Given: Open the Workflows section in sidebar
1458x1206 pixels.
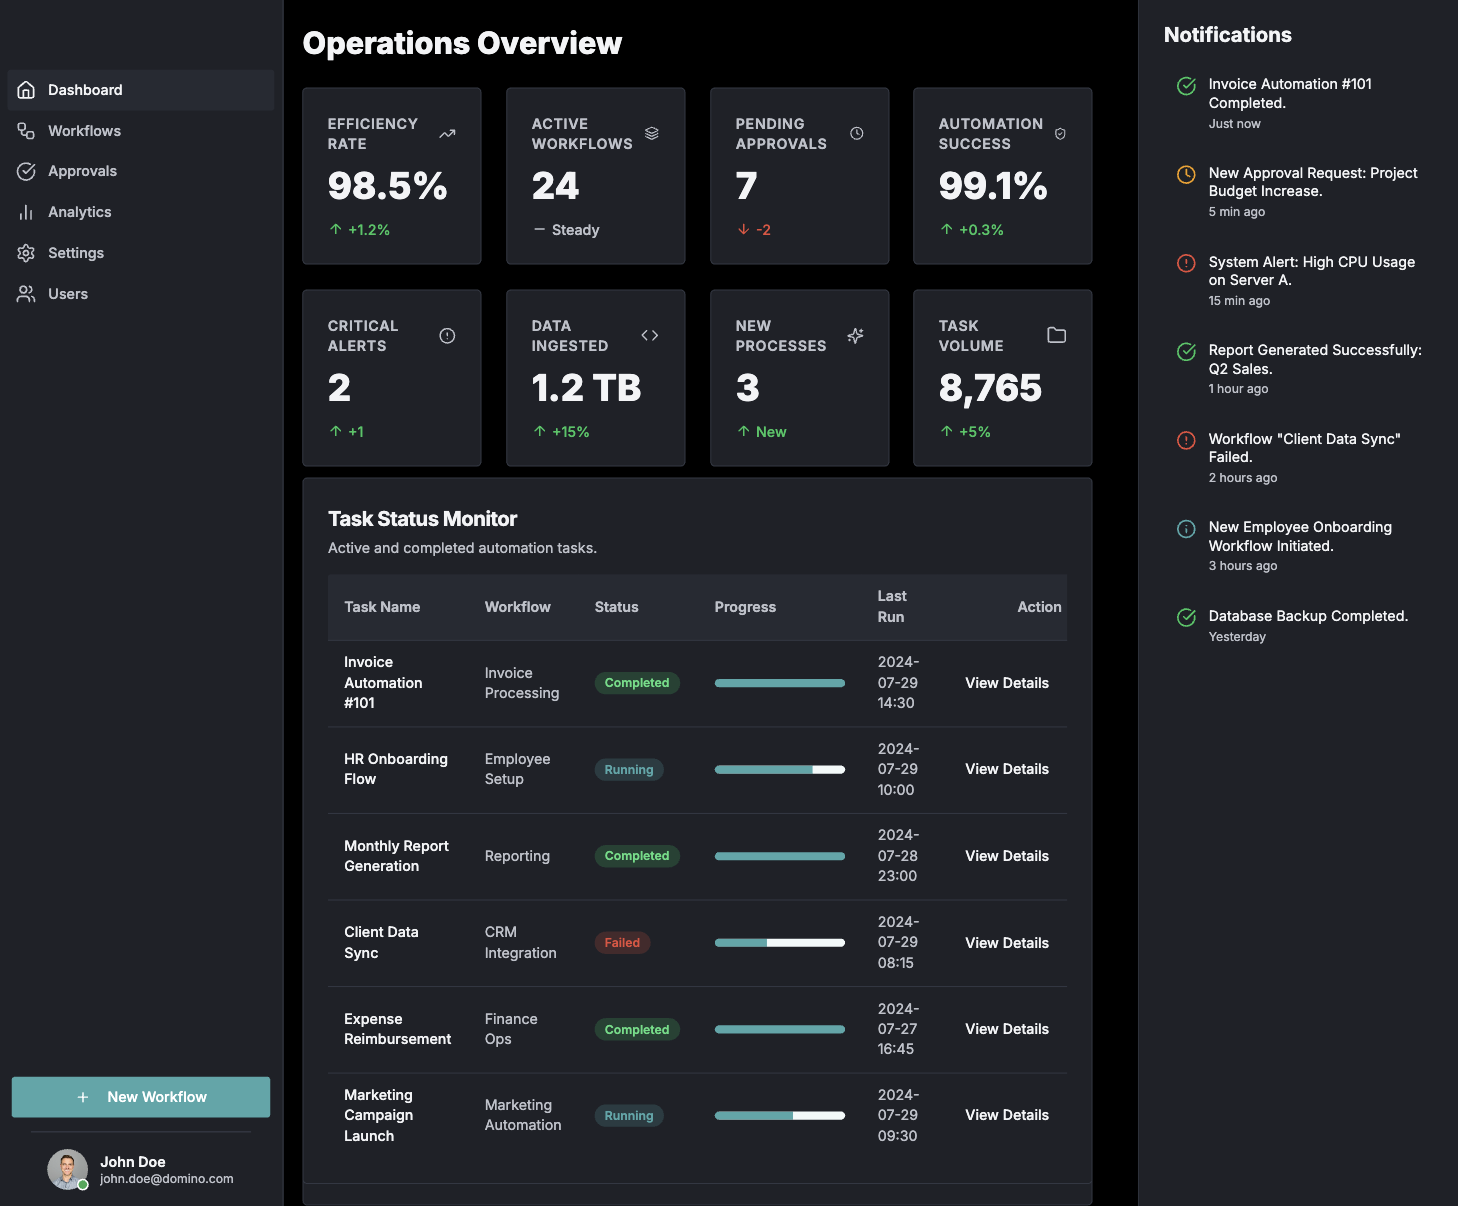Looking at the screenshot, I should click(84, 131).
